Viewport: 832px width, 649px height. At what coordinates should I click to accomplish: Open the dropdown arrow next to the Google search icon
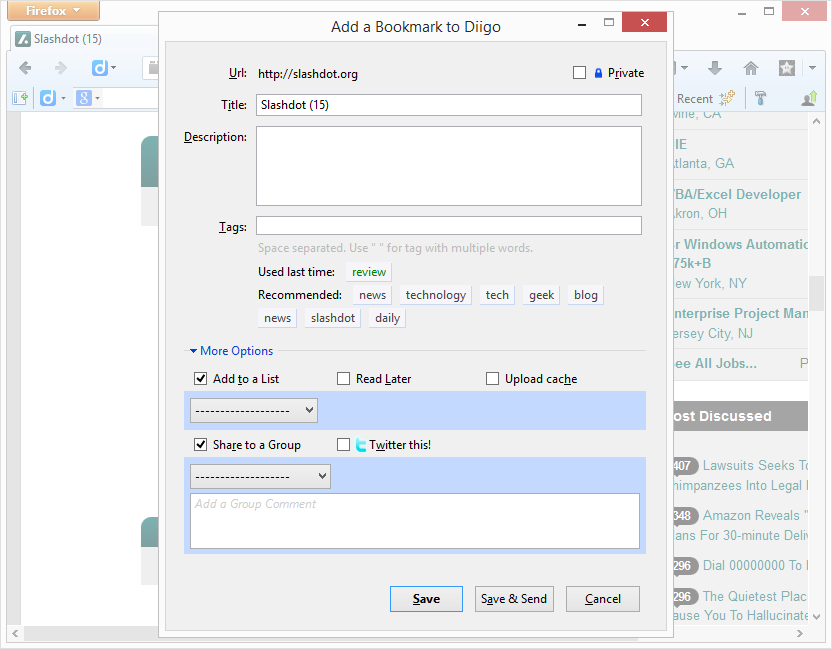coord(98,98)
